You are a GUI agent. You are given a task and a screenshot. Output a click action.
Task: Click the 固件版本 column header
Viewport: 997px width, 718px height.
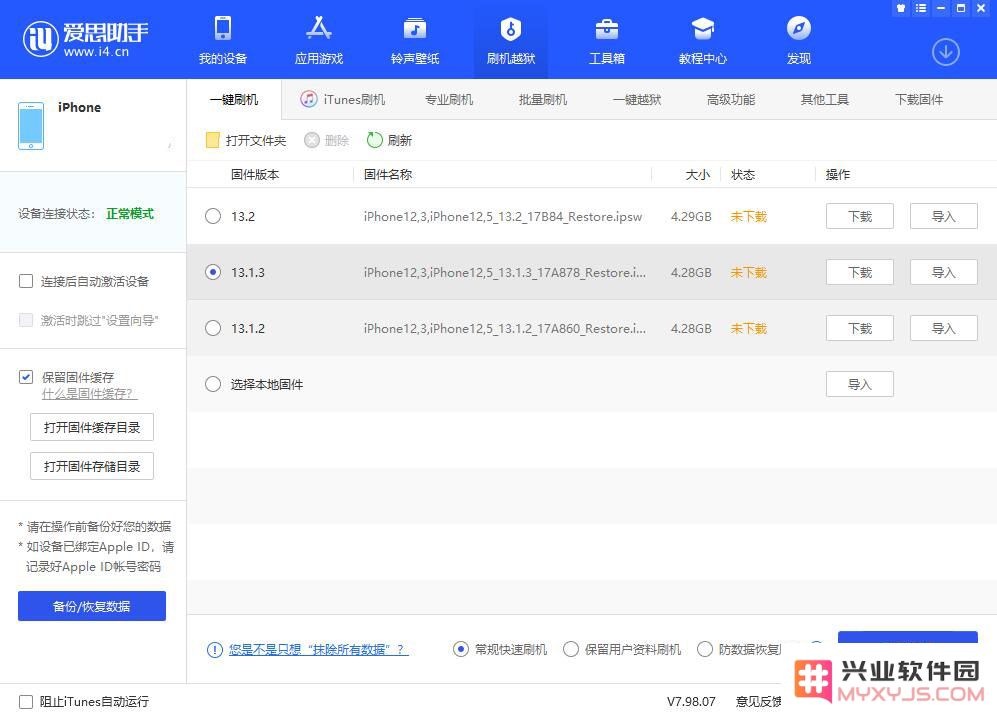point(255,174)
